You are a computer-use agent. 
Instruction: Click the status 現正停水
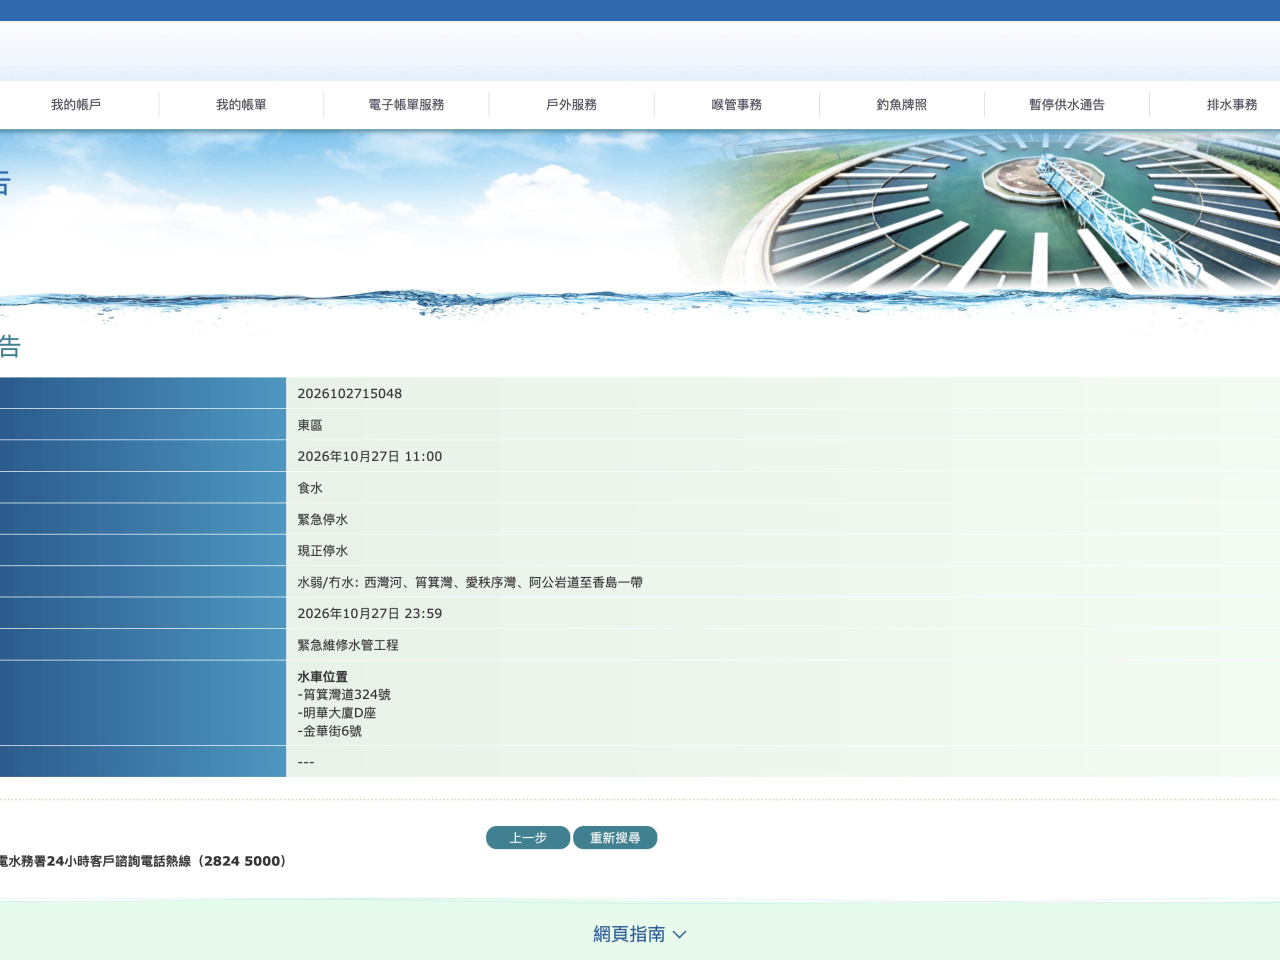322,551
